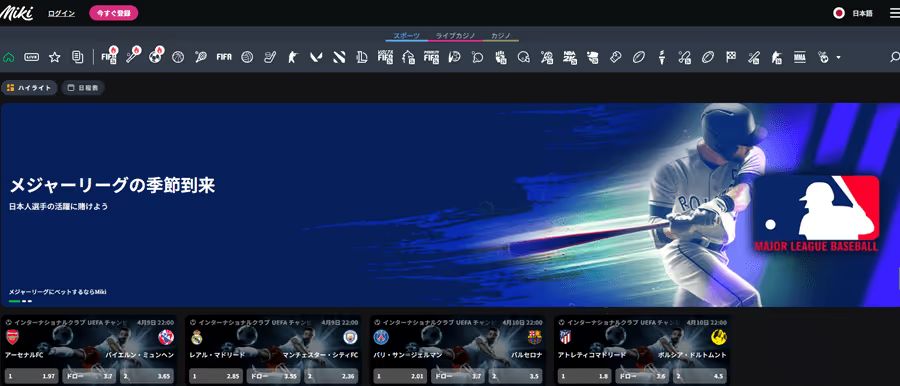Click the Paris Saint-Germain crest
This screenshot has width=900, height=386.
click(x=381, y=337)
